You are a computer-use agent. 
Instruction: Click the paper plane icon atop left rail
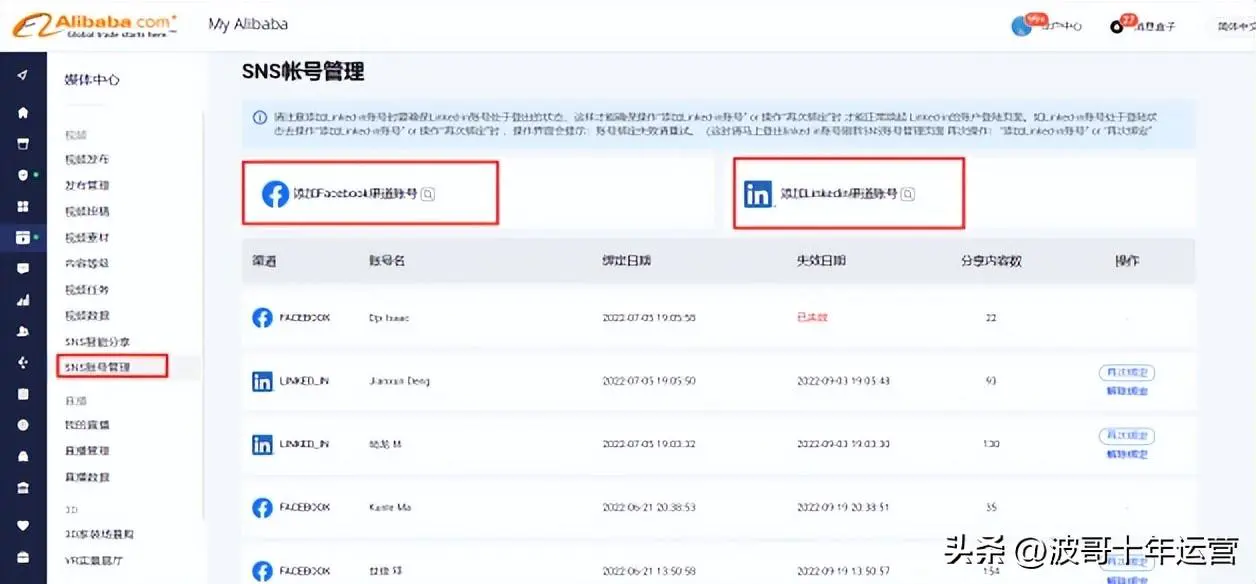(23, 76)
